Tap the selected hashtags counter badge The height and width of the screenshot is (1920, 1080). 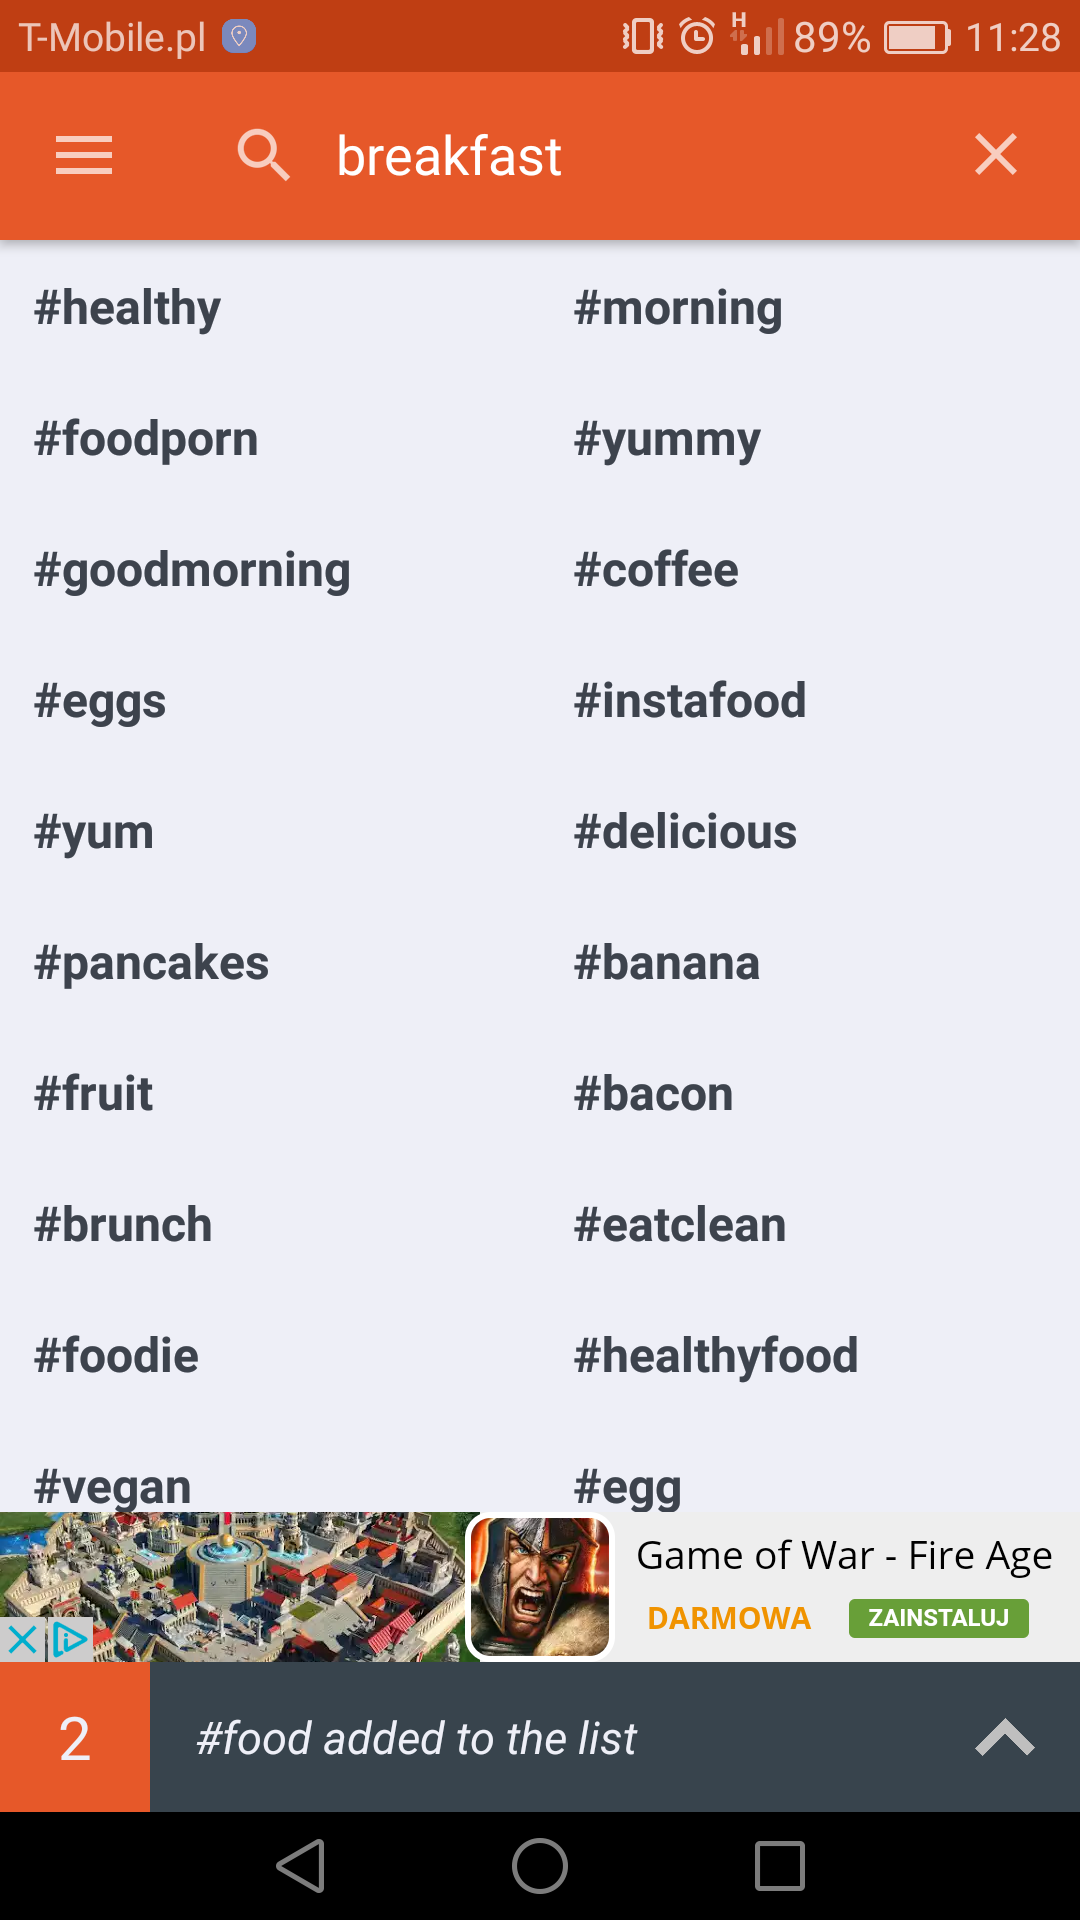tap(75, 1738)
